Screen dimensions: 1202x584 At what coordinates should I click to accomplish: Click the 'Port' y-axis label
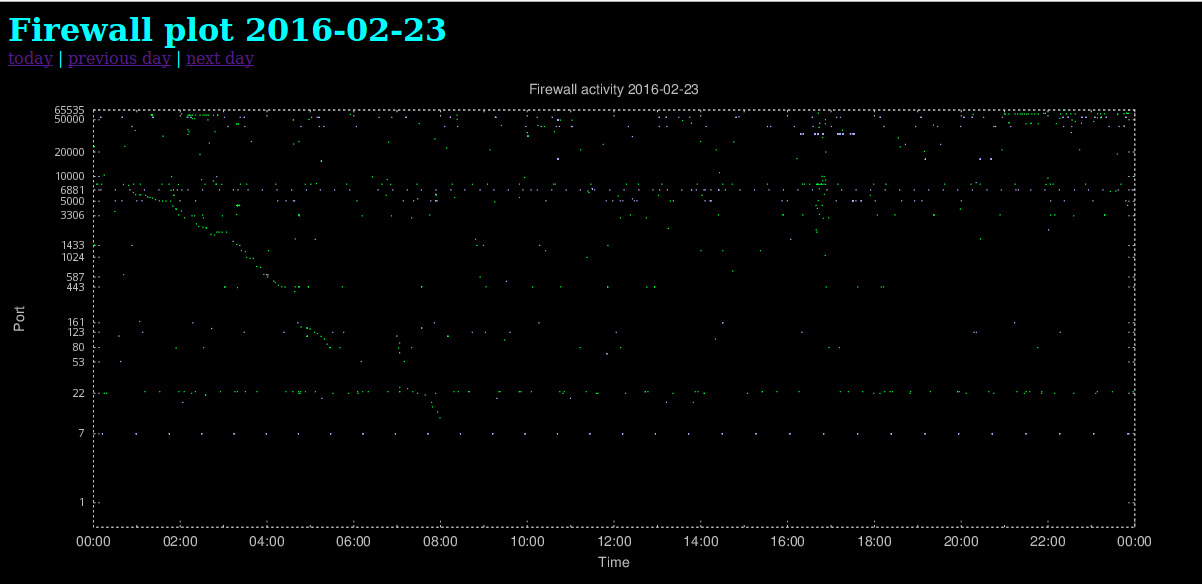pos(19,318)
